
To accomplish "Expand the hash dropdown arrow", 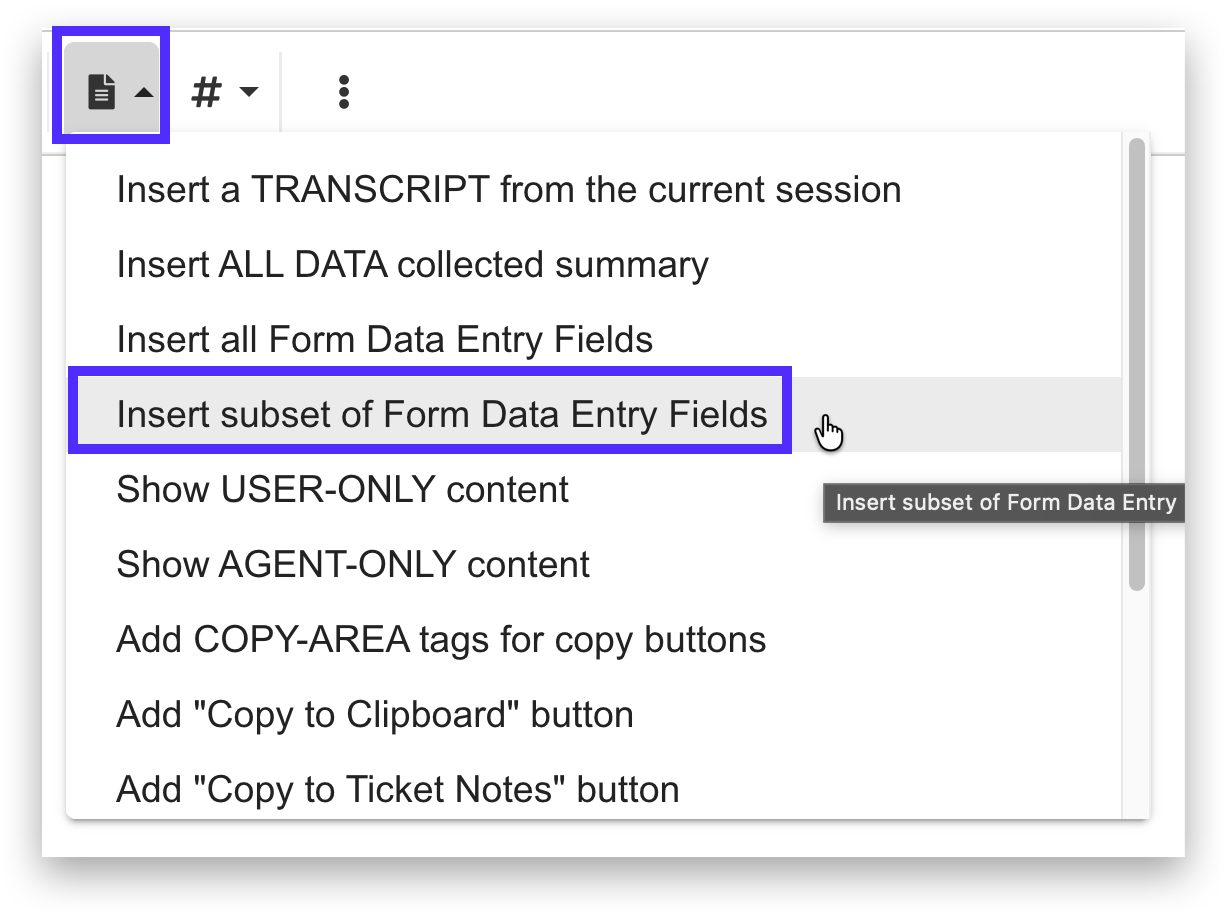I will pyautogui.click(x=248, y=92).
